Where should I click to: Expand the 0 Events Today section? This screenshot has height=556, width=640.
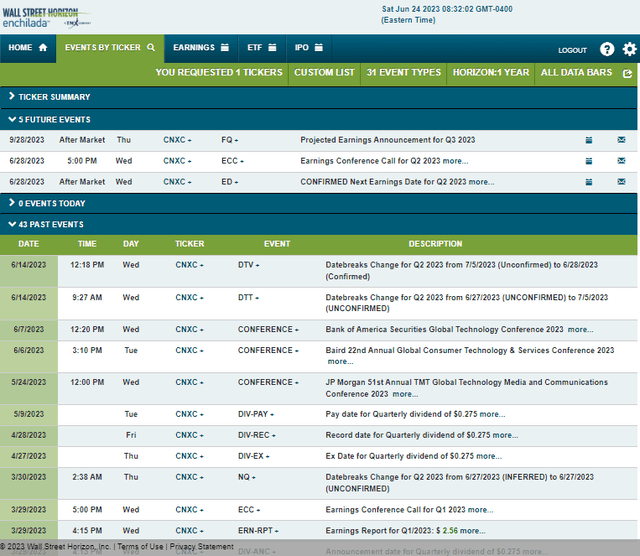(318, 203)
